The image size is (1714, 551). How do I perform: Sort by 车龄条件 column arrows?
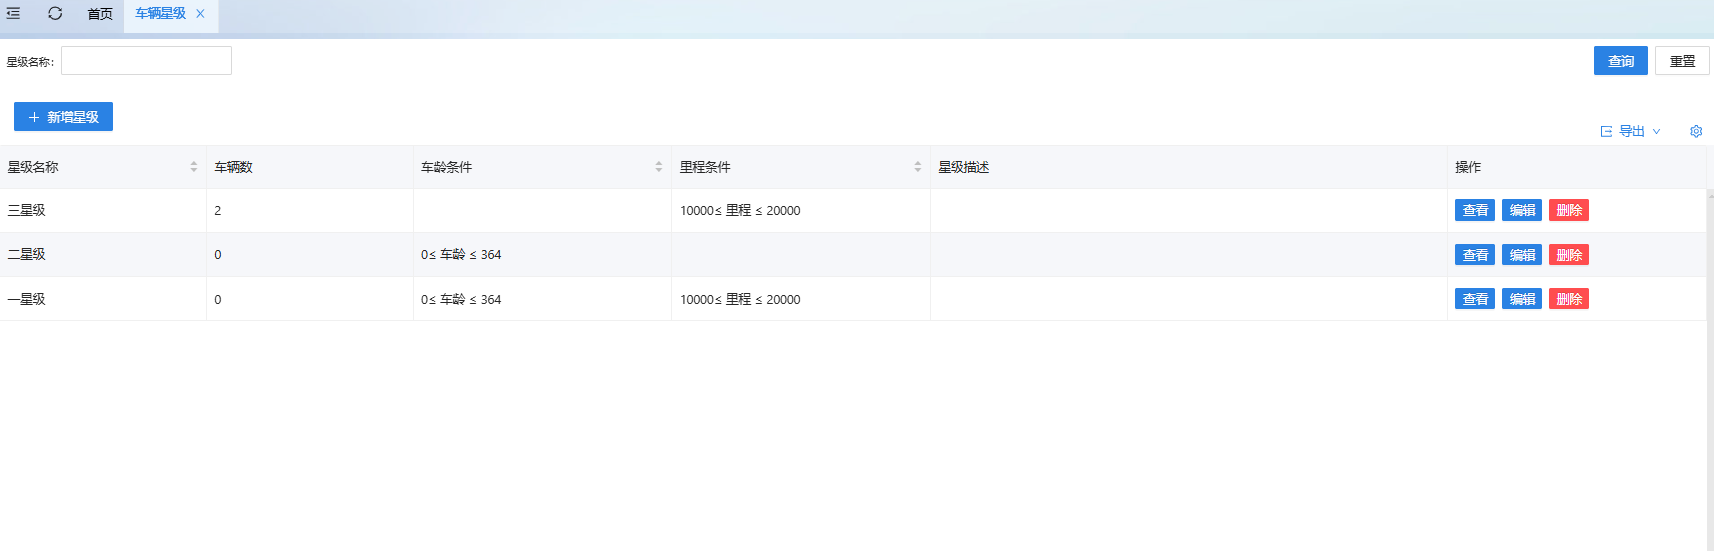click(658, 167)
